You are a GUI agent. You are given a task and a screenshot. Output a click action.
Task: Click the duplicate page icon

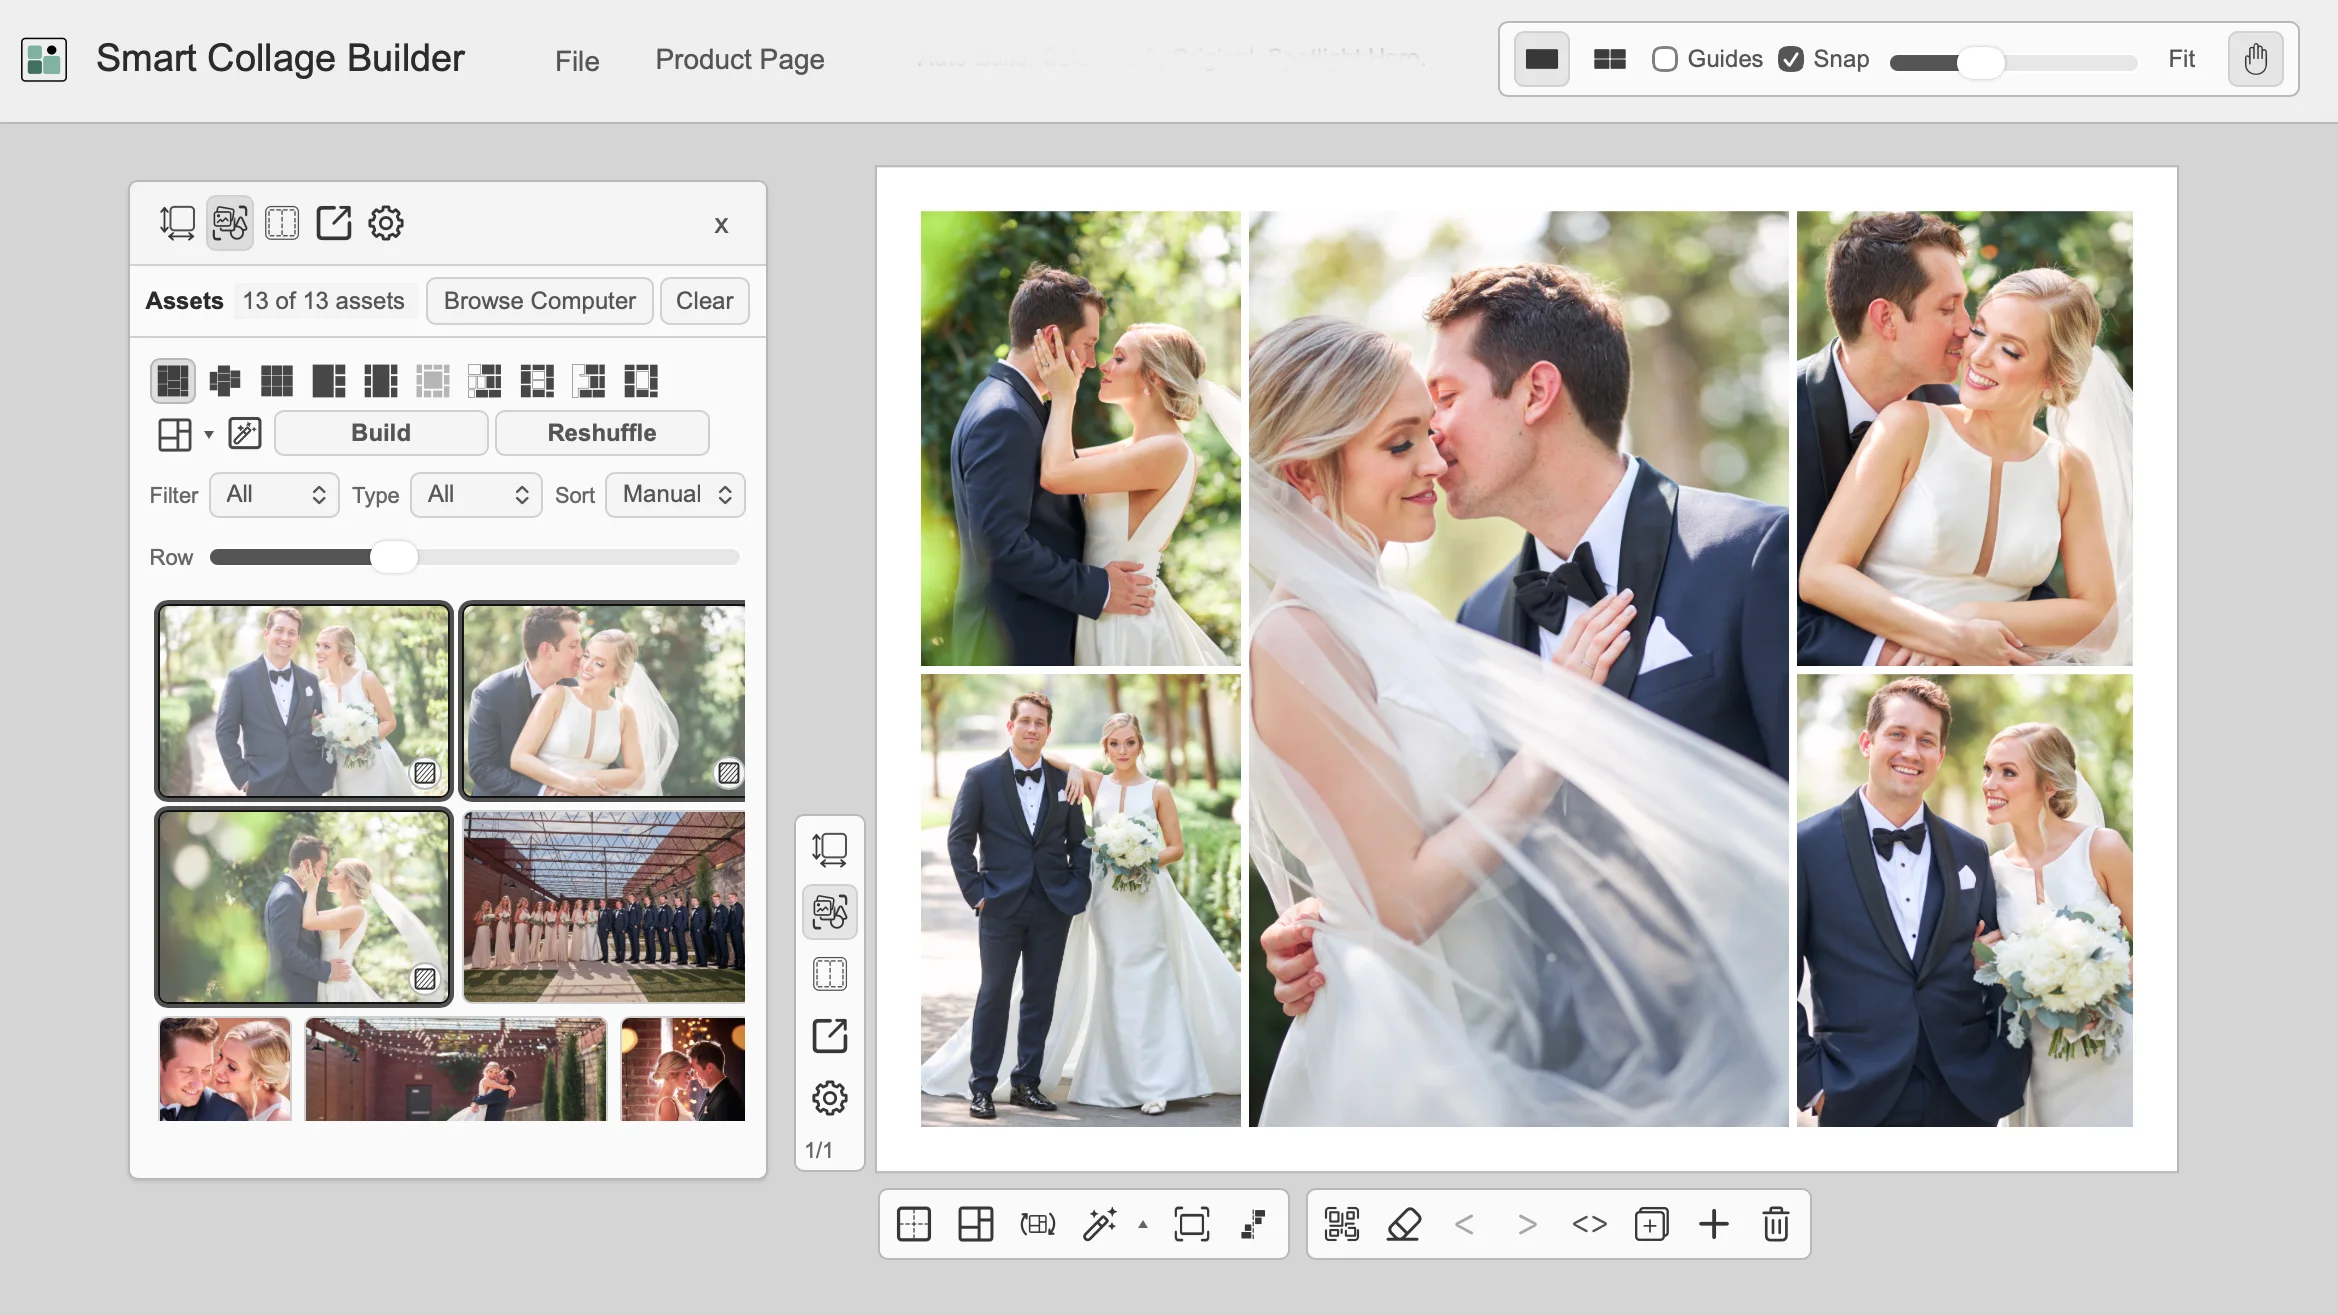(x=1652, y=1224)
